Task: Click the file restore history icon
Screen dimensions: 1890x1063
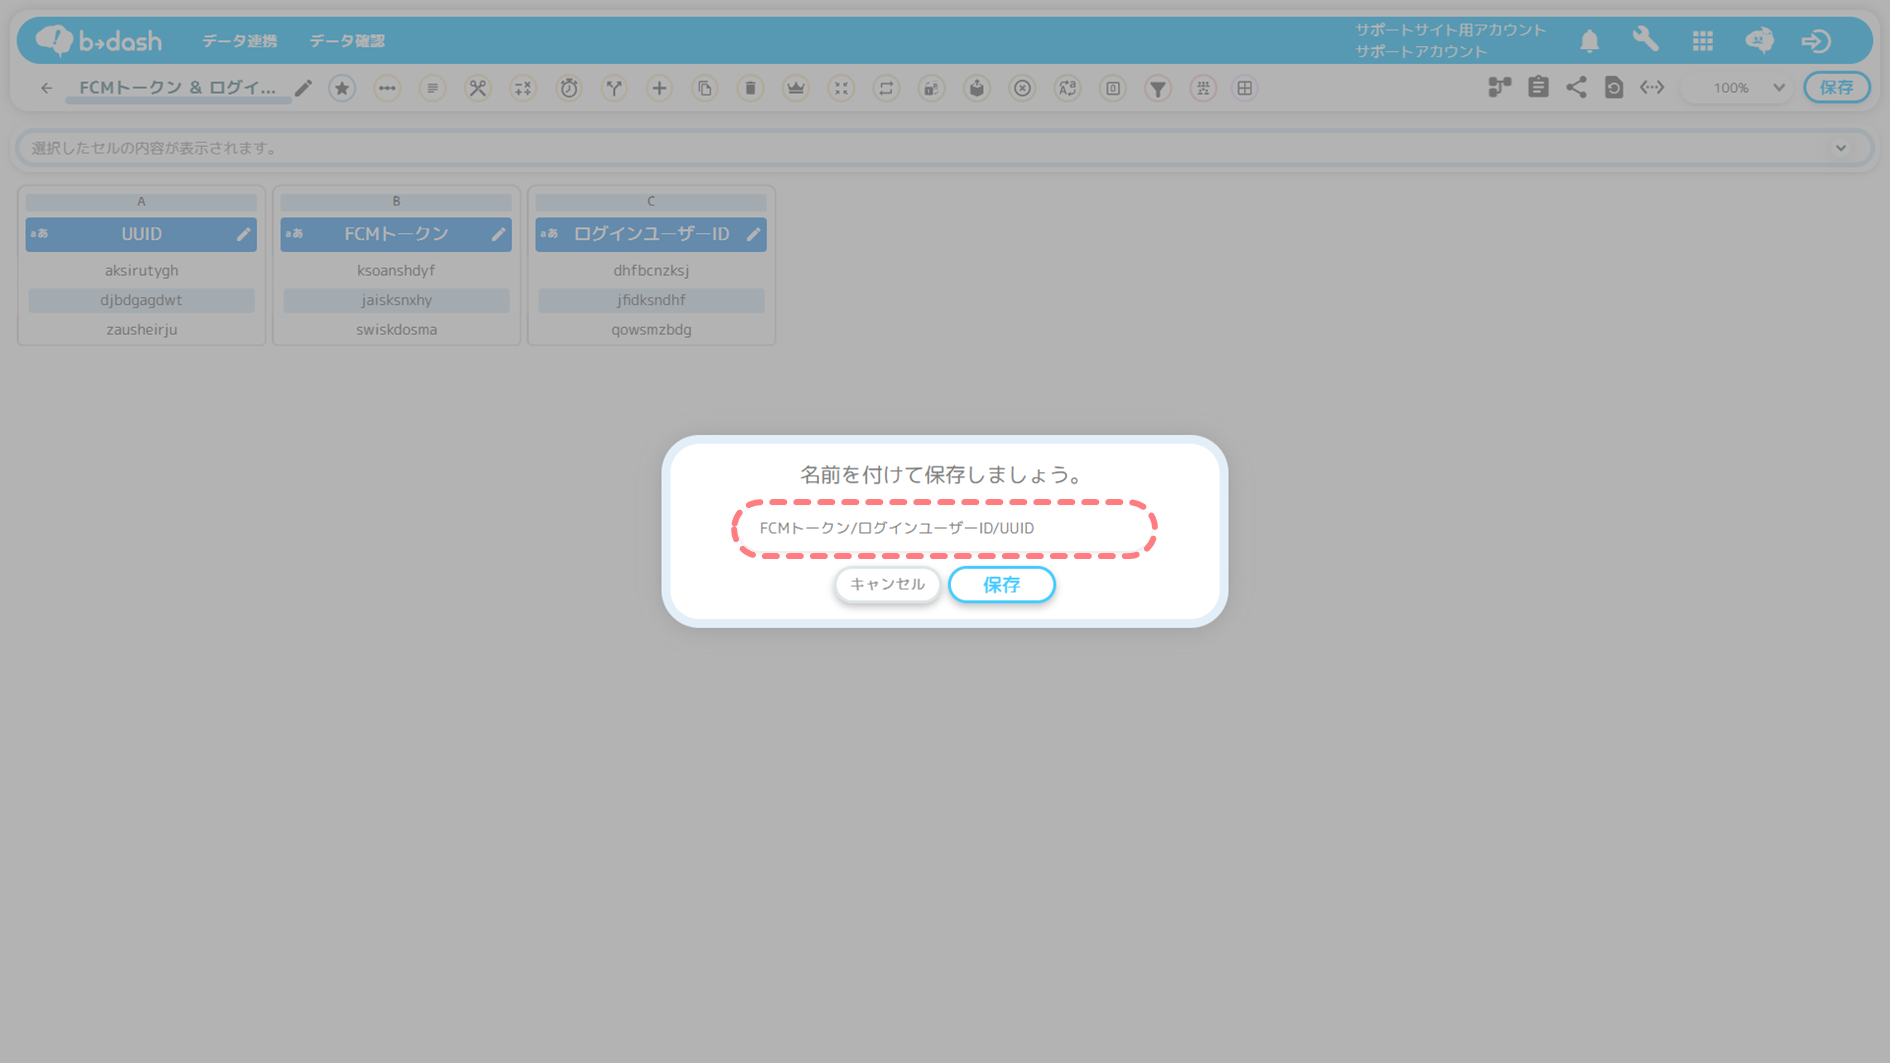Action: tap(1614, 87)
